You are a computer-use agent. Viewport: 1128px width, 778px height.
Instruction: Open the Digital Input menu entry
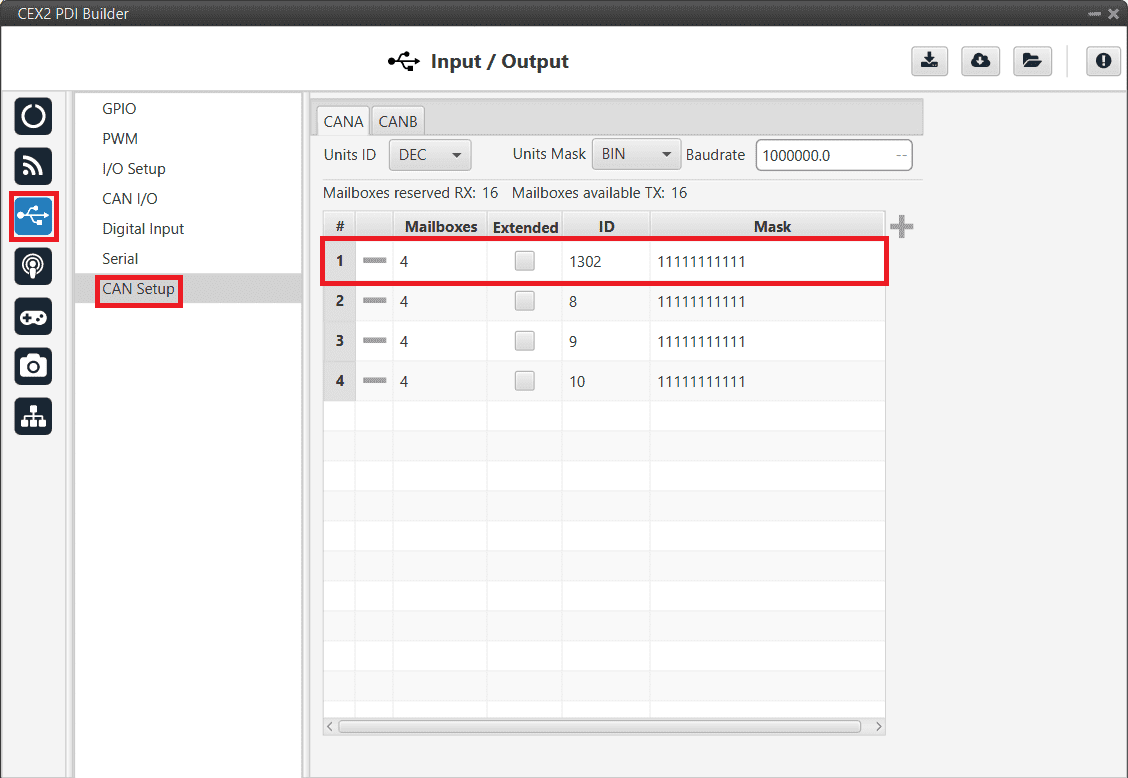143,229
